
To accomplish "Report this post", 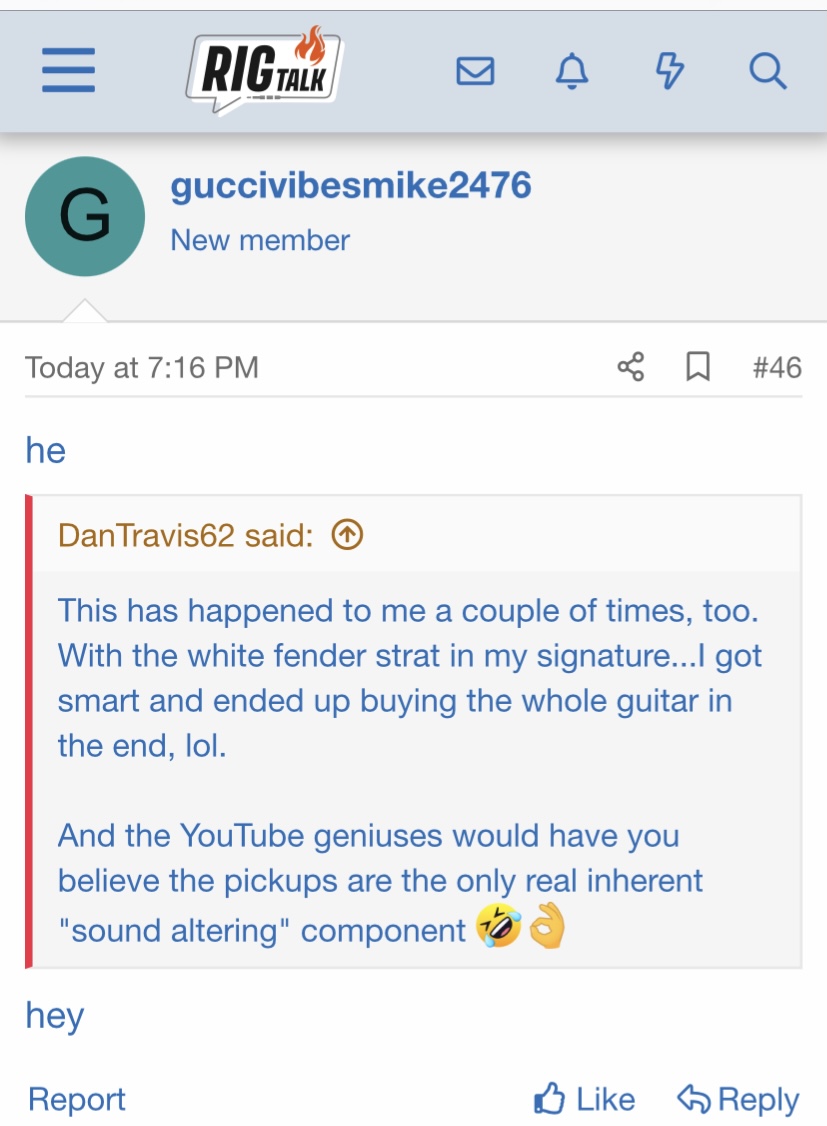I will [x=76, y=1099].
